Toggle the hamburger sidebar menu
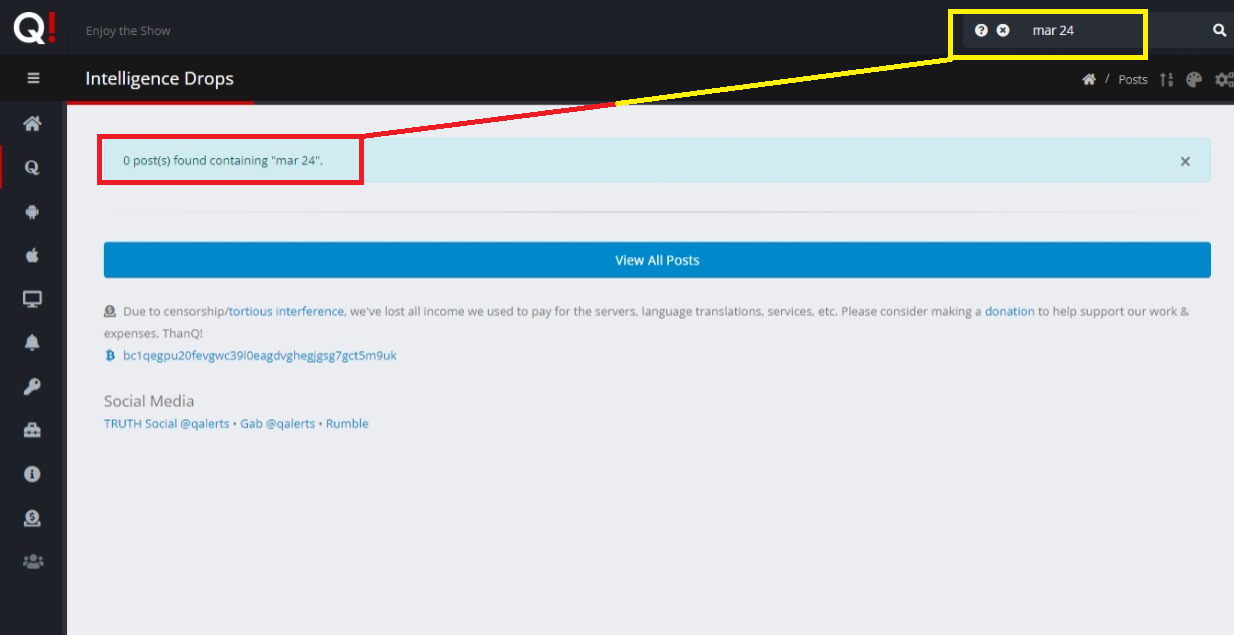 33,78
